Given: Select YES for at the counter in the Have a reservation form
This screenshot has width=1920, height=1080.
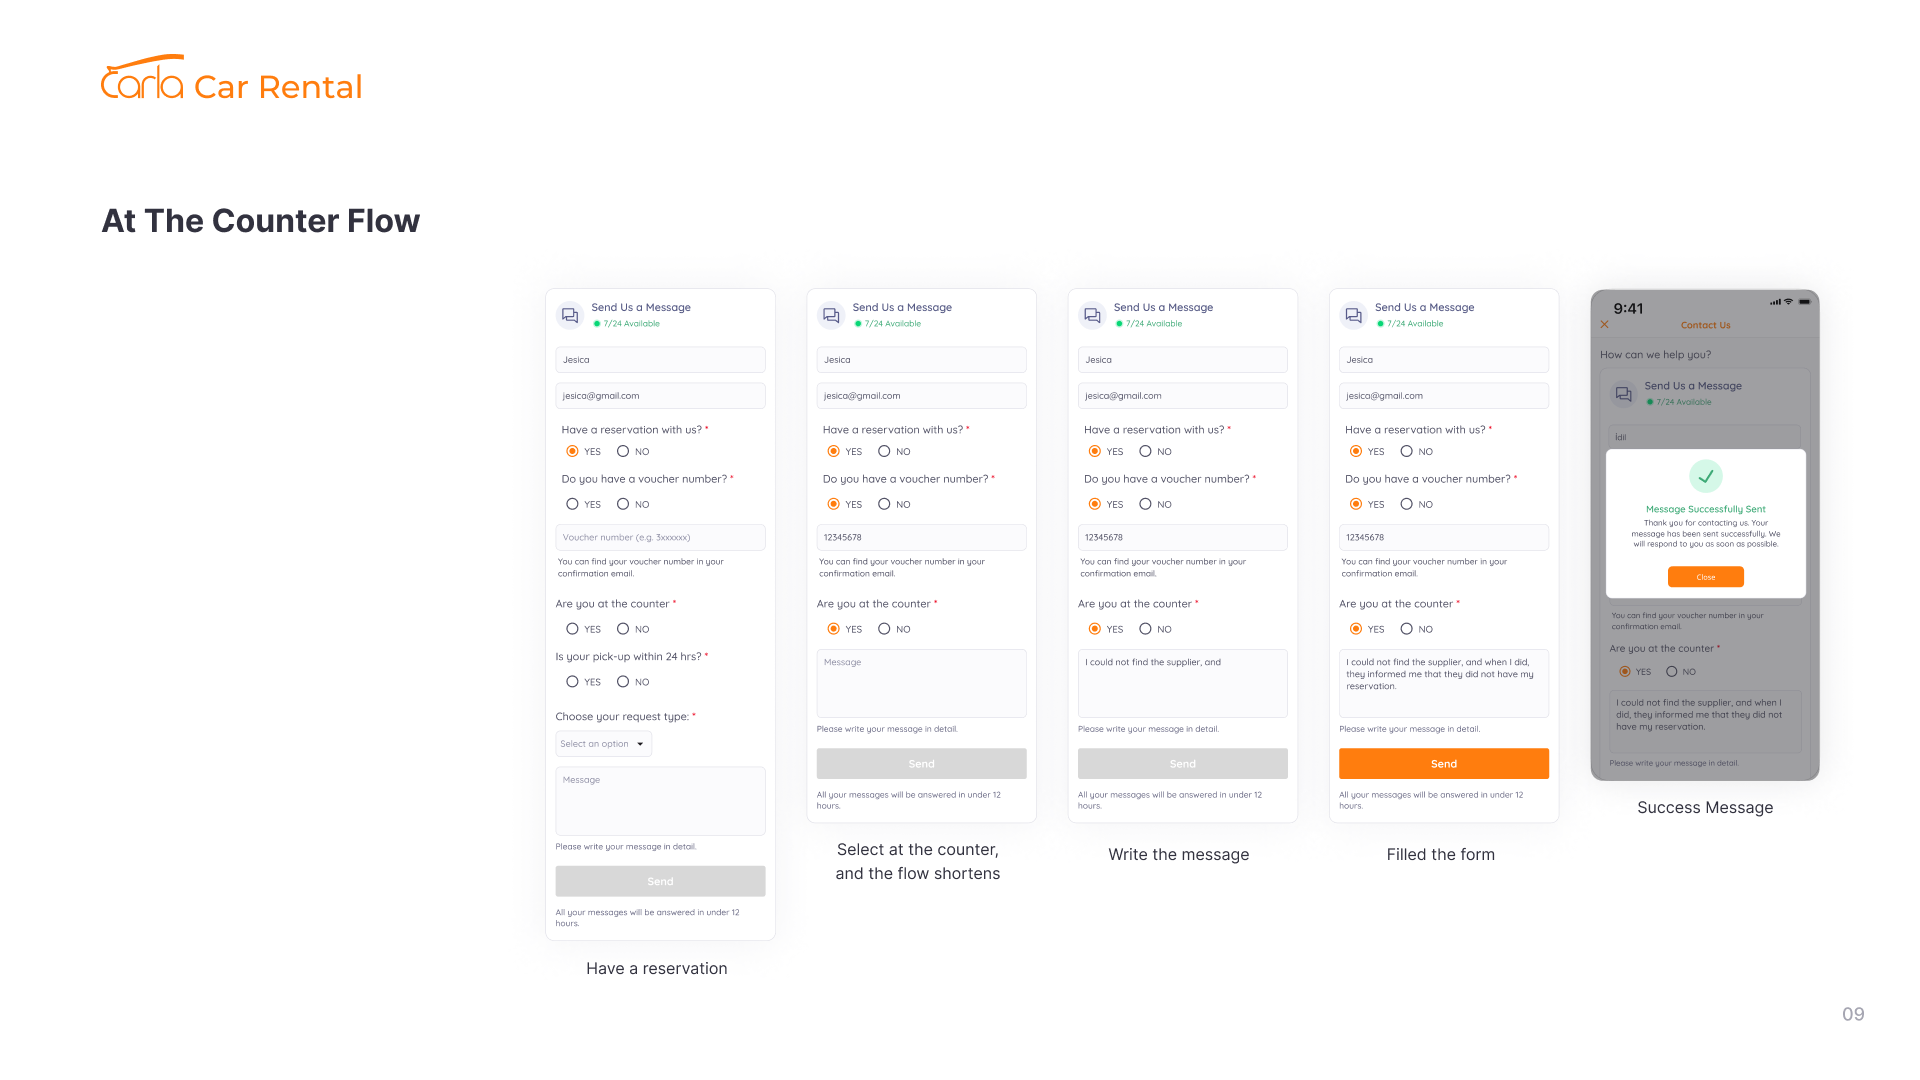Looking at the screenshot, I should (572, 629).
